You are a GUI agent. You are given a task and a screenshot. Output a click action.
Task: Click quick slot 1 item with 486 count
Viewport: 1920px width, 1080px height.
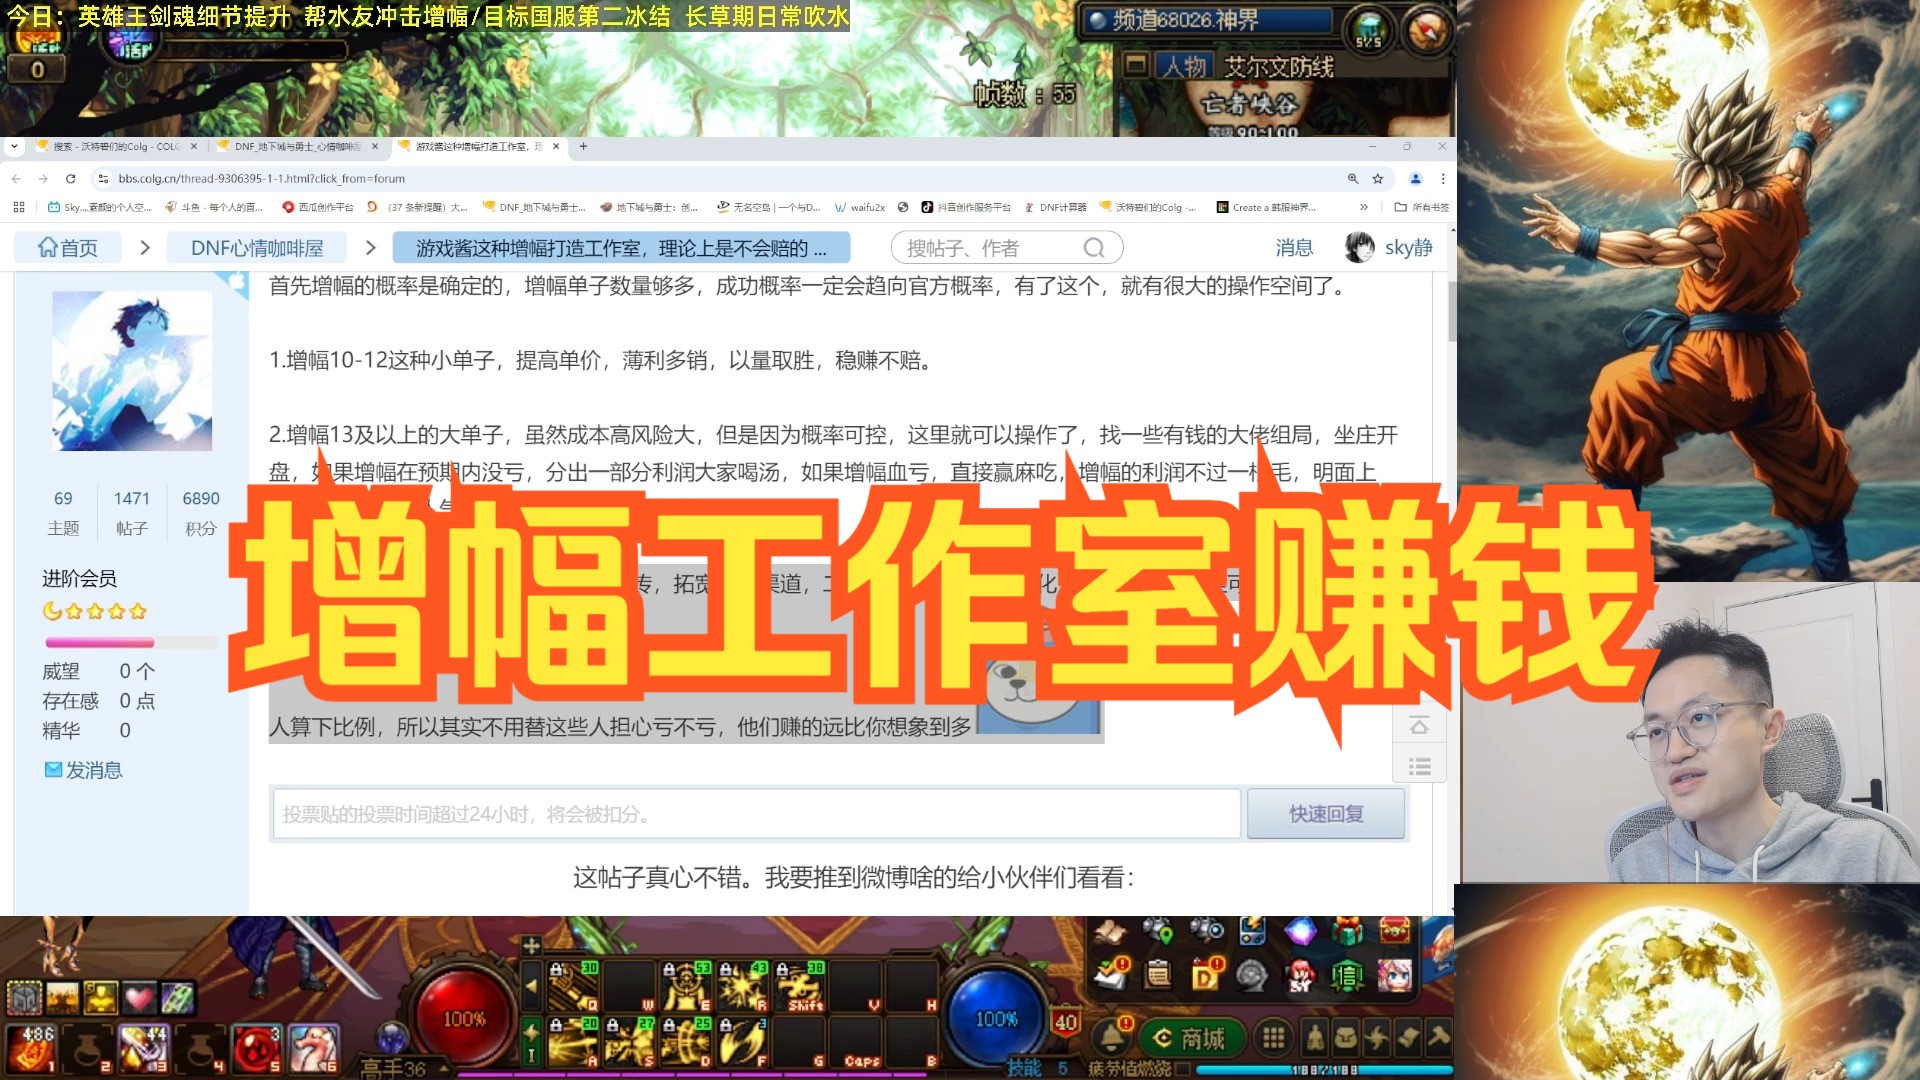point(32,1048)
